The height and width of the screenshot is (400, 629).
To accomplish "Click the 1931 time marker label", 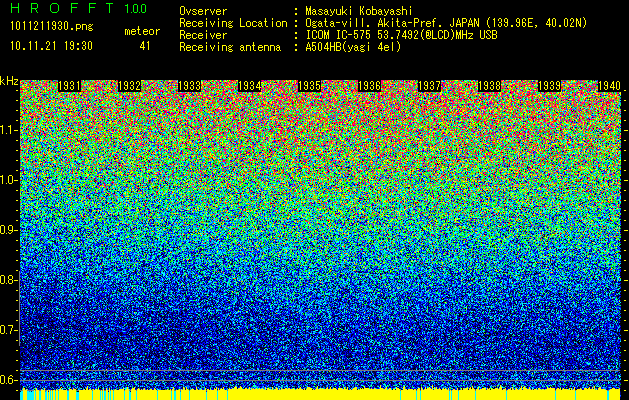I will pyautogui.click(x=69, y=86).
